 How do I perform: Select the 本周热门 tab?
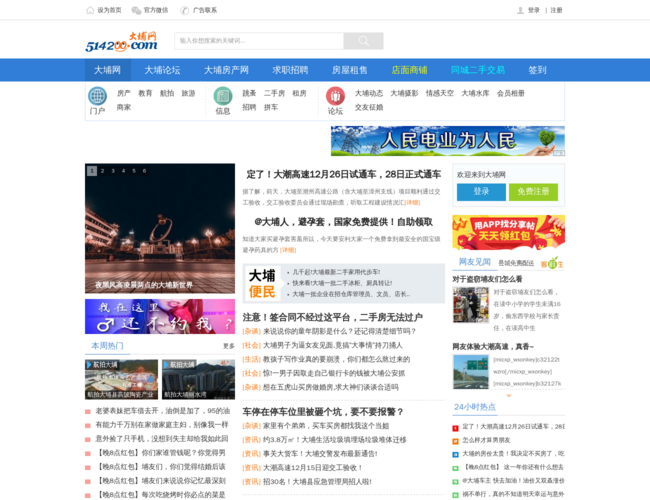pos(107,346)
